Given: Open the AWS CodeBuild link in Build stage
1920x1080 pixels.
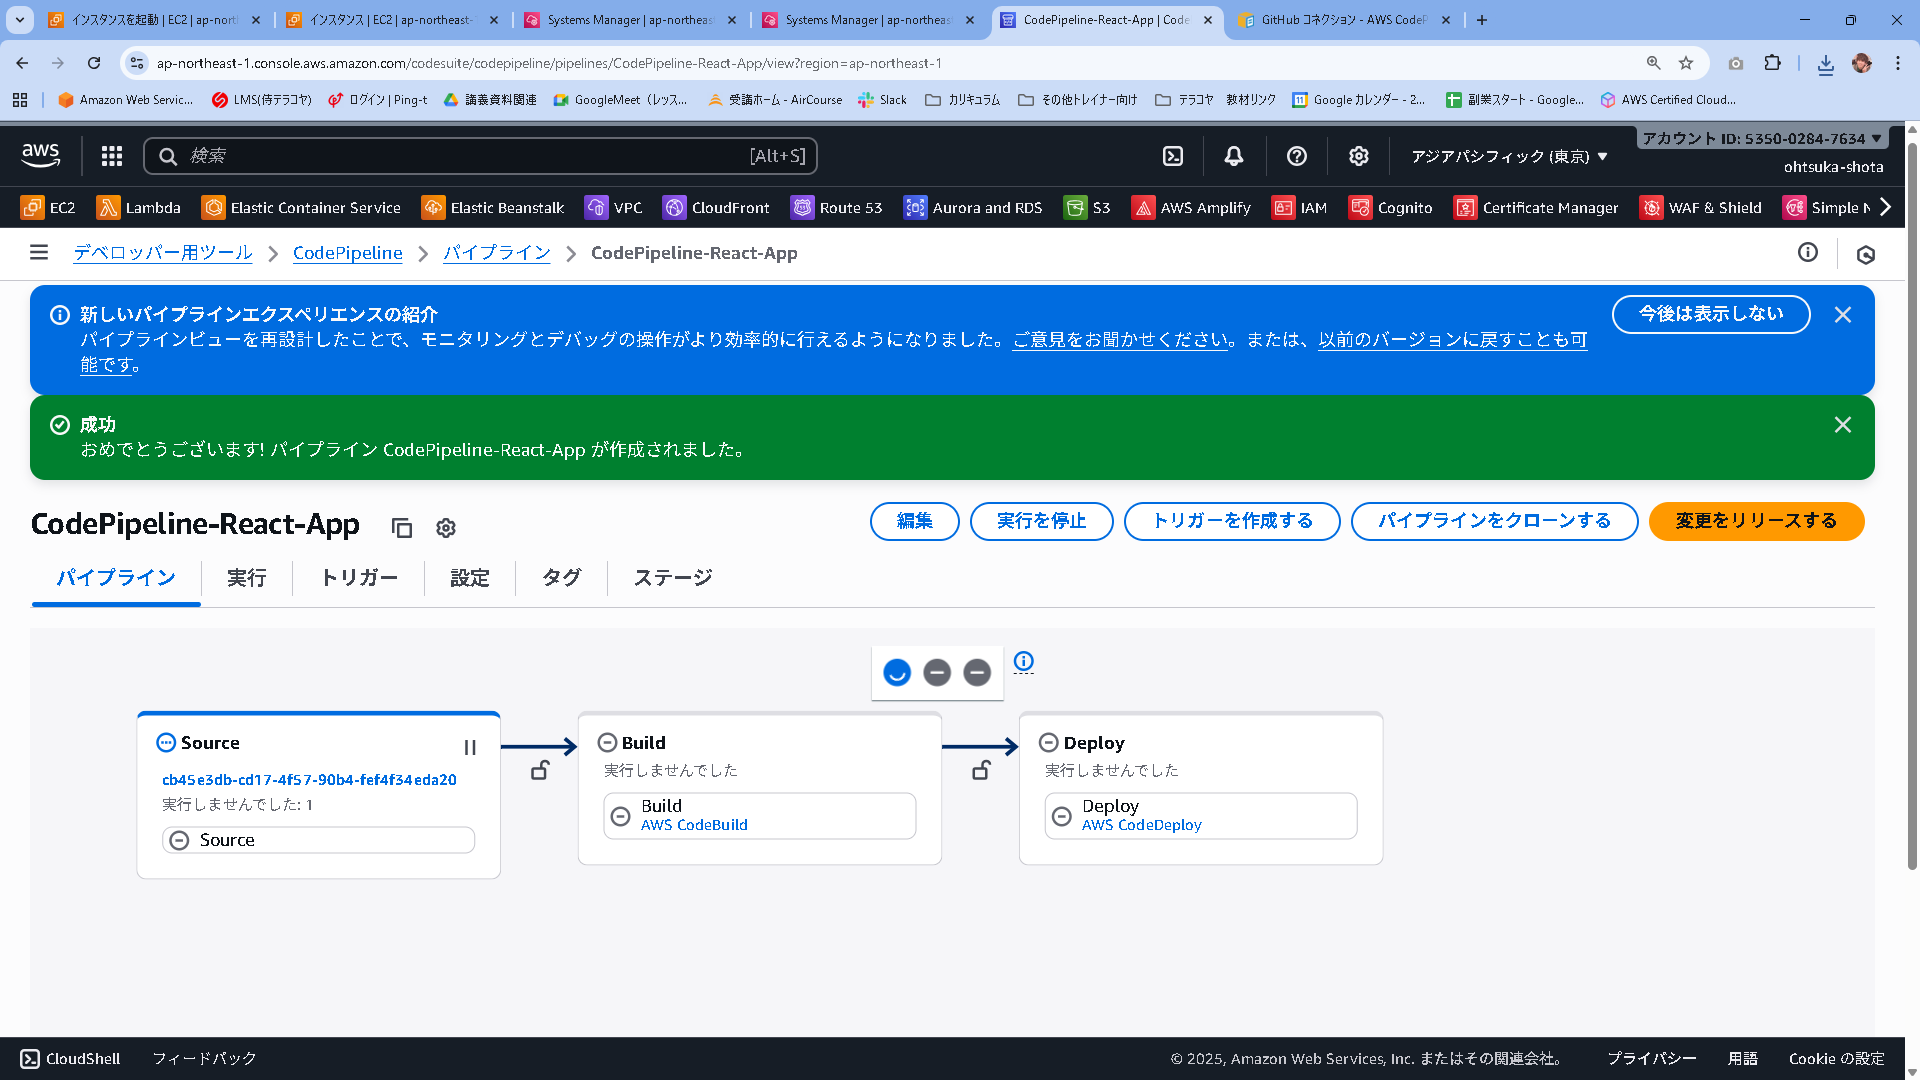Looking at the screenshot, I should tap(694, 825).
